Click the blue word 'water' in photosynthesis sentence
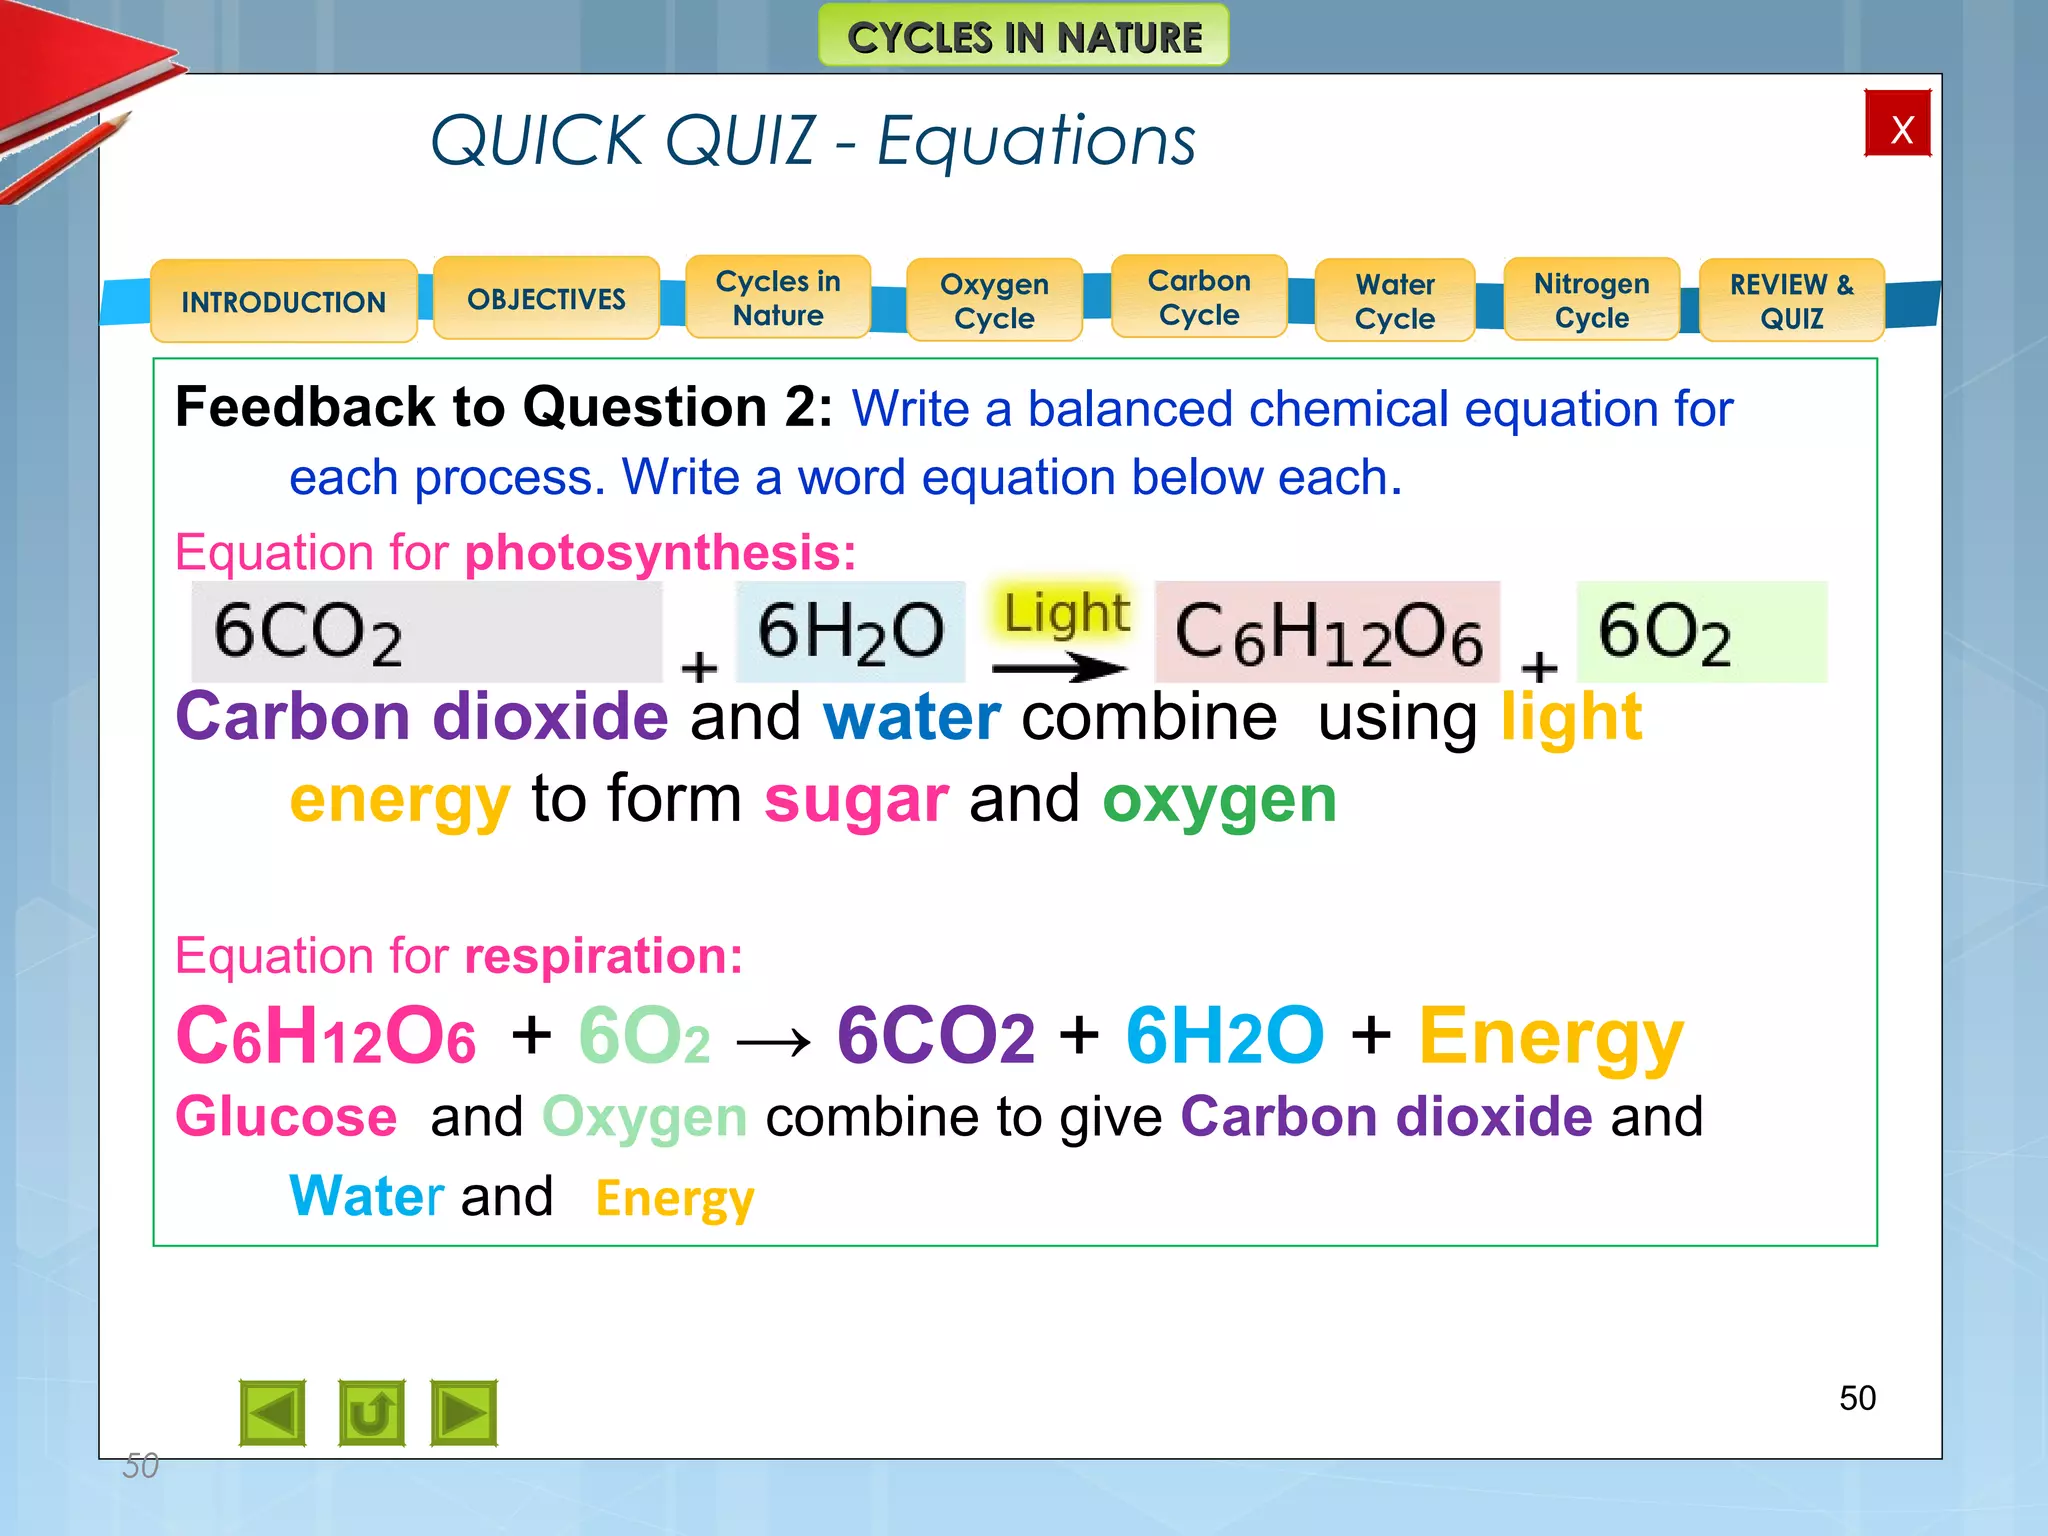Viewport: 2048px width, 1536px height. (912, 717)
